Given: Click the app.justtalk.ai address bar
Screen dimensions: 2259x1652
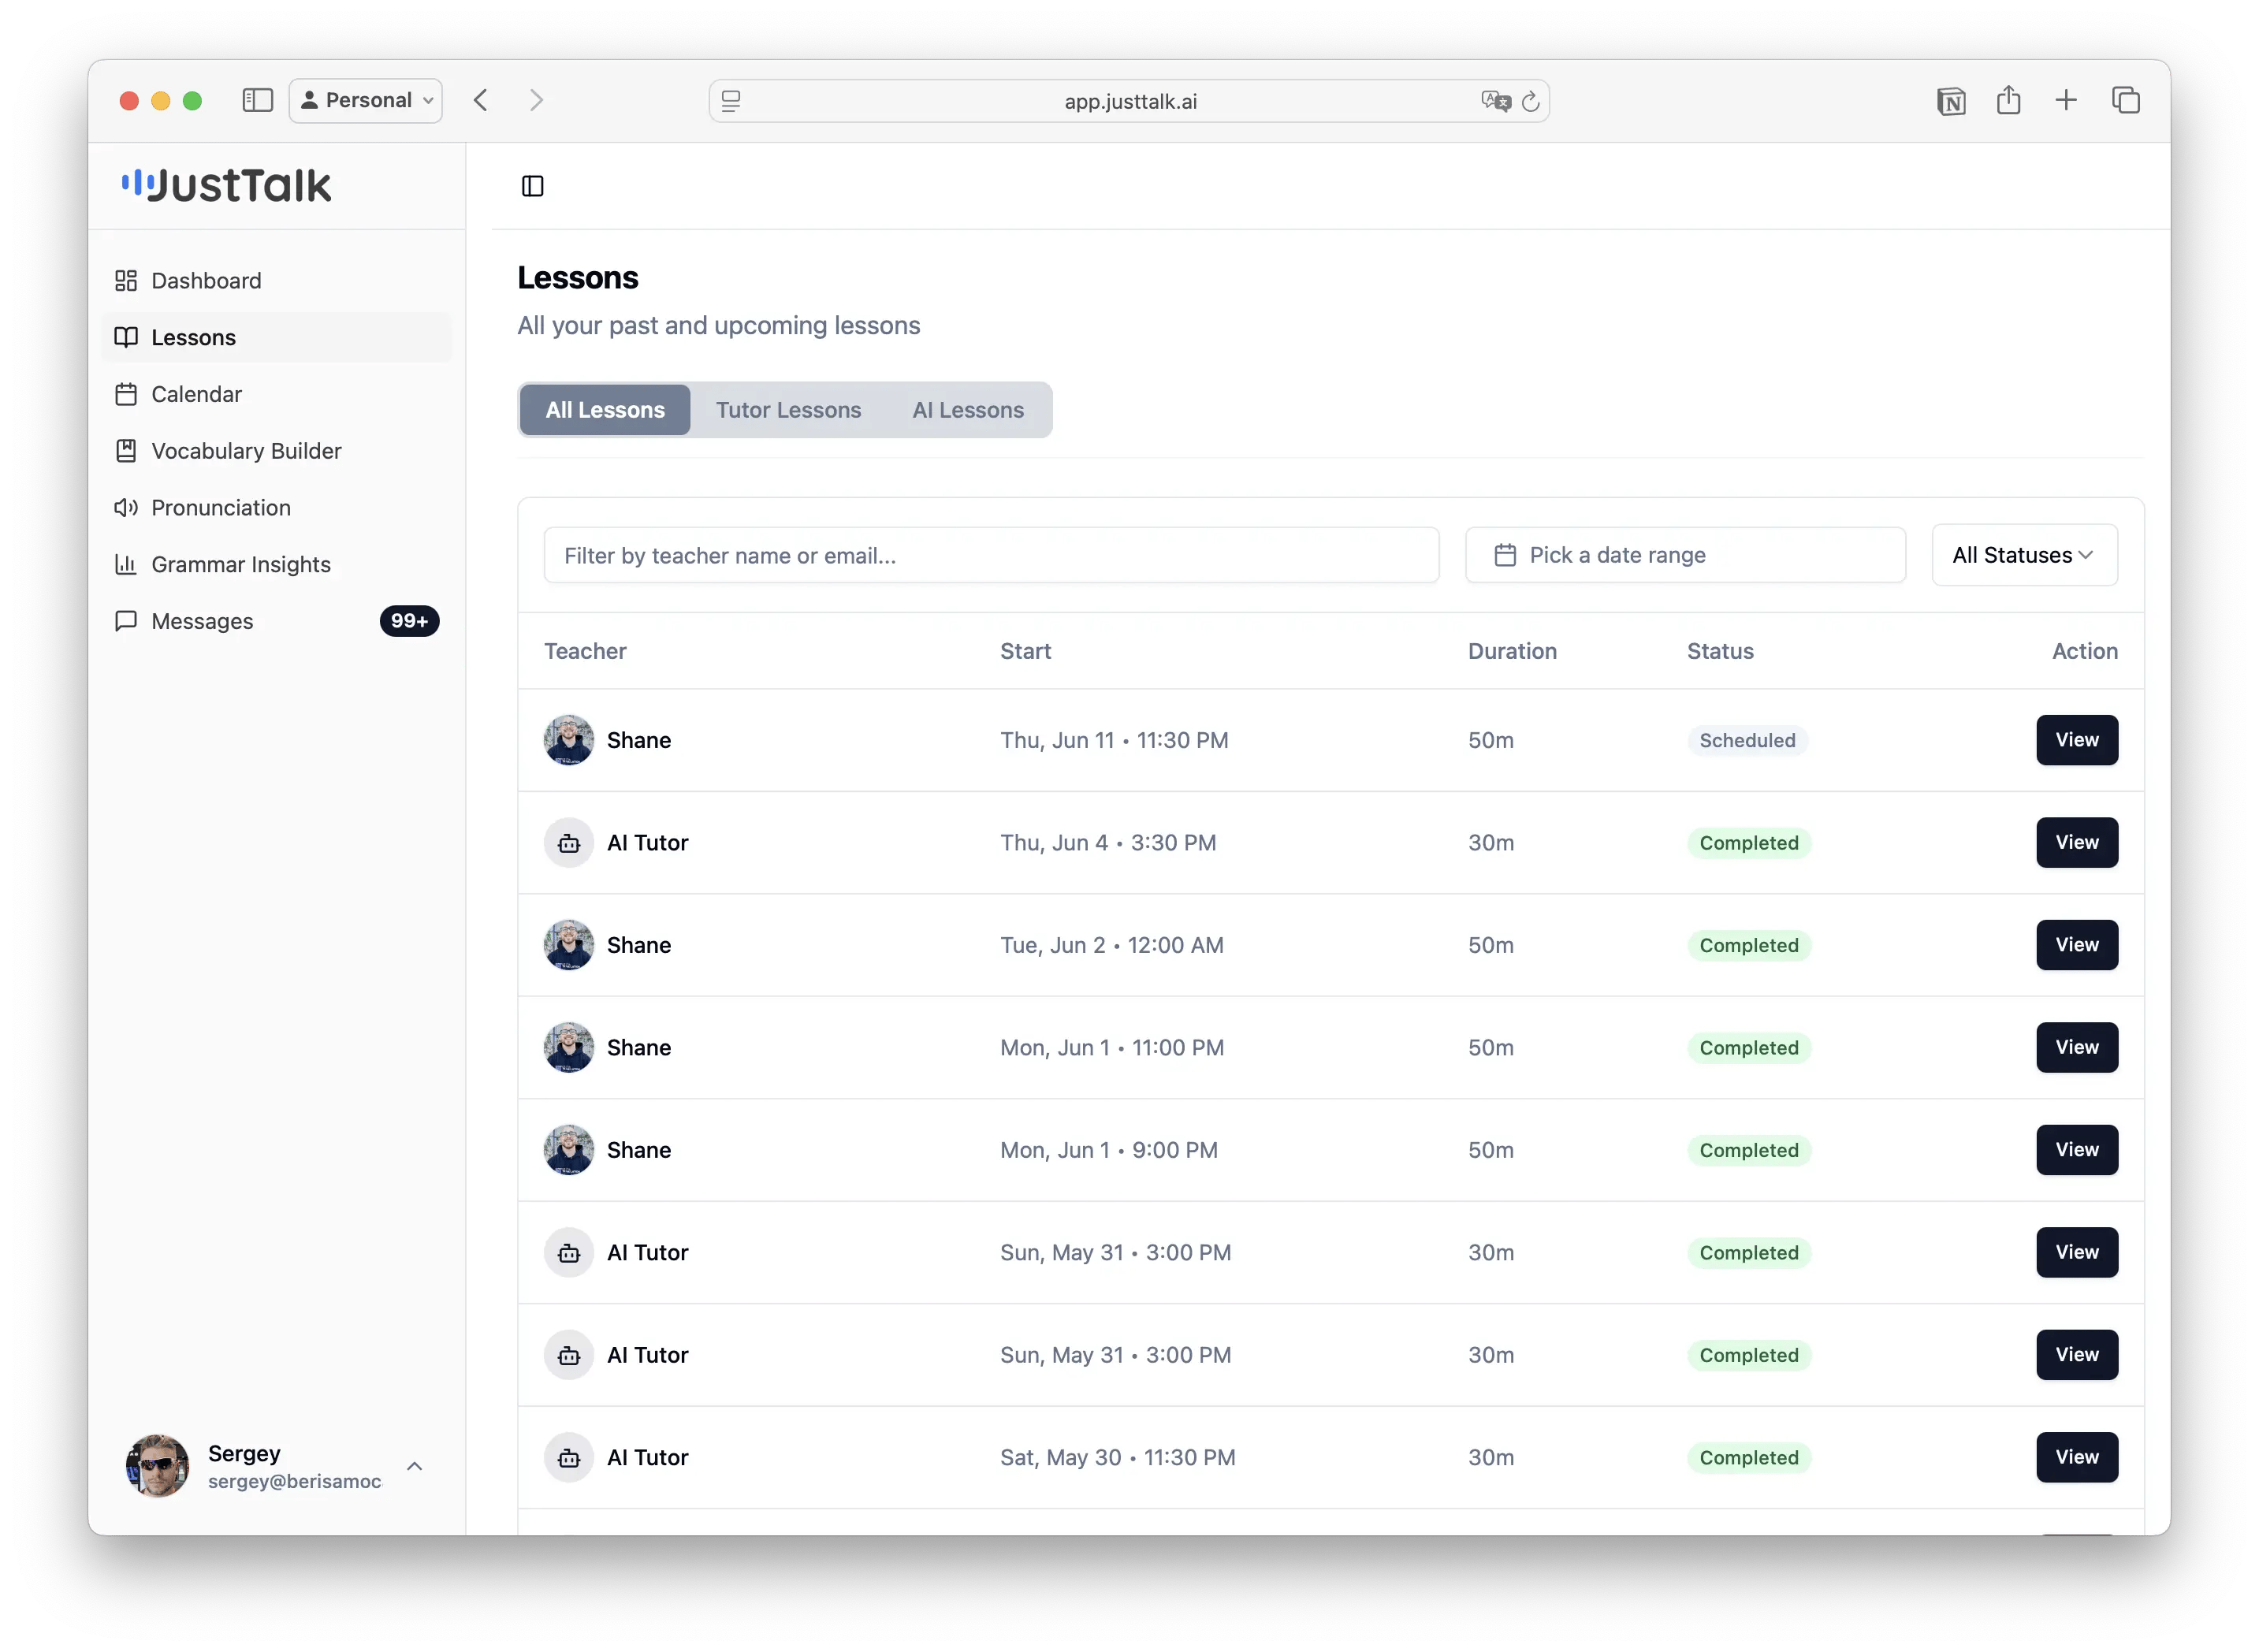Looking at the screenshot, I should 1129,101.
